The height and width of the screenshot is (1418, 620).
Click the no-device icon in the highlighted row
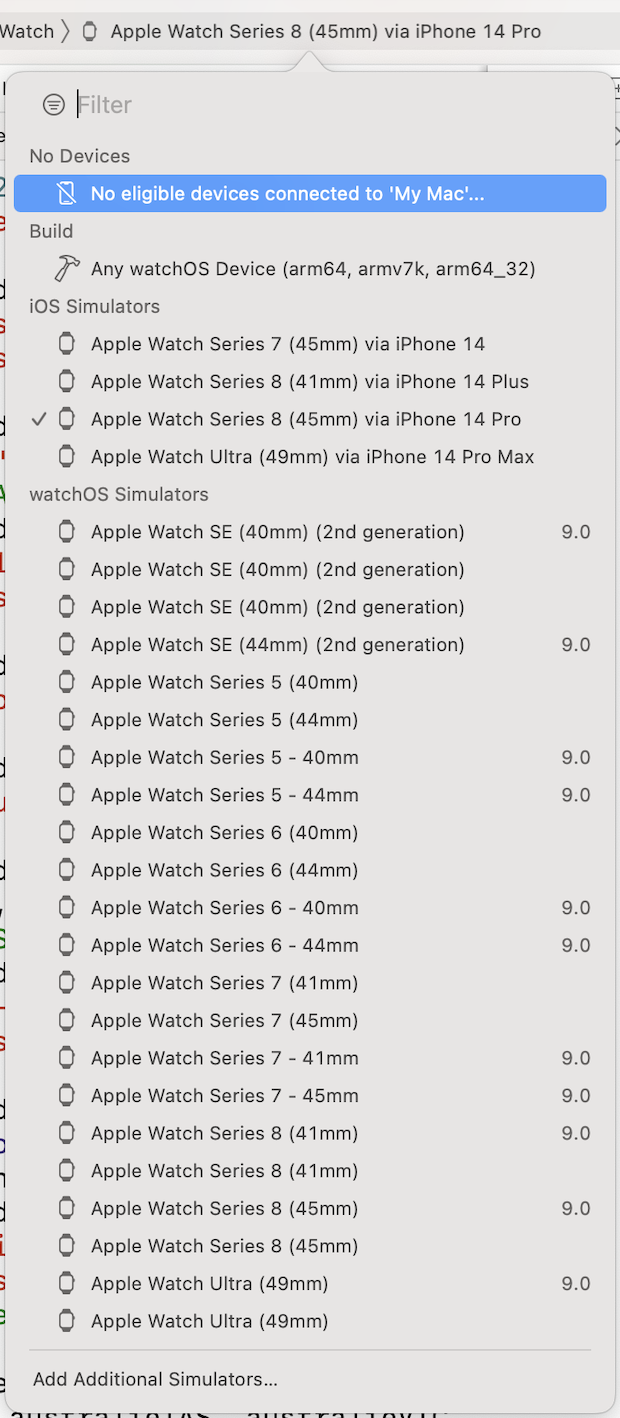(x=66, y=193)
